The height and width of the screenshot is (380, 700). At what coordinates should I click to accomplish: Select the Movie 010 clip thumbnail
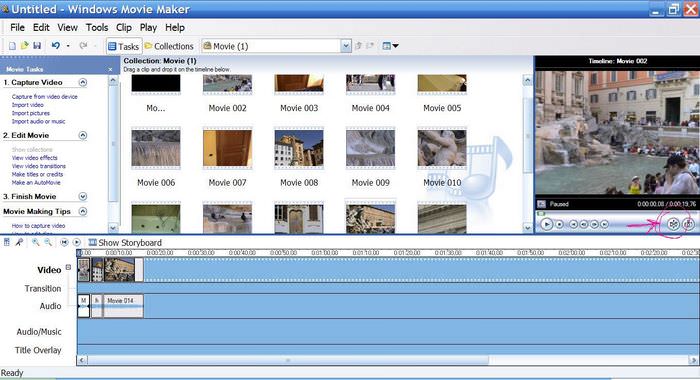tap(442, 148)
